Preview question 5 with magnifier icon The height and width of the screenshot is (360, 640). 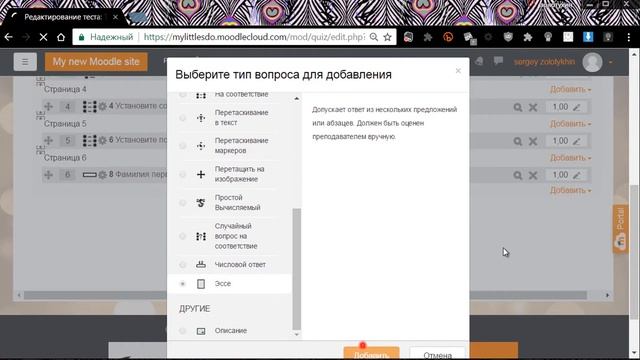[x=518, y=141]
